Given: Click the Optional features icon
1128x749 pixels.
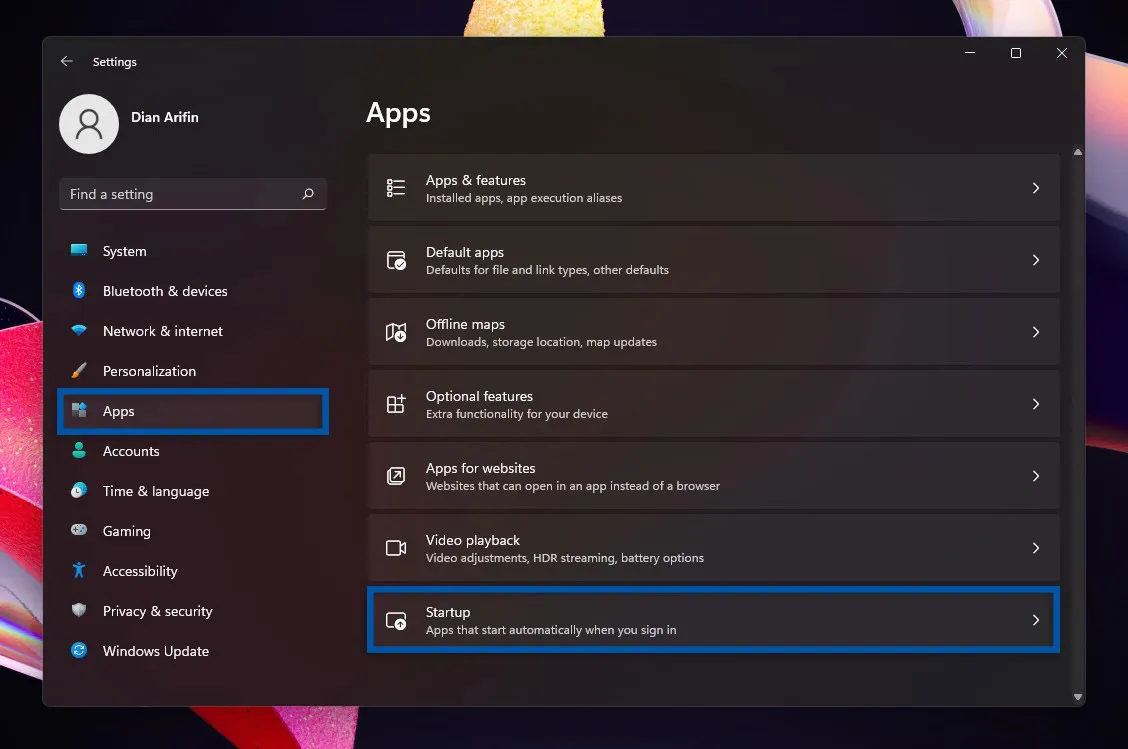Looking at the screenshot, I should pos(396,404).
